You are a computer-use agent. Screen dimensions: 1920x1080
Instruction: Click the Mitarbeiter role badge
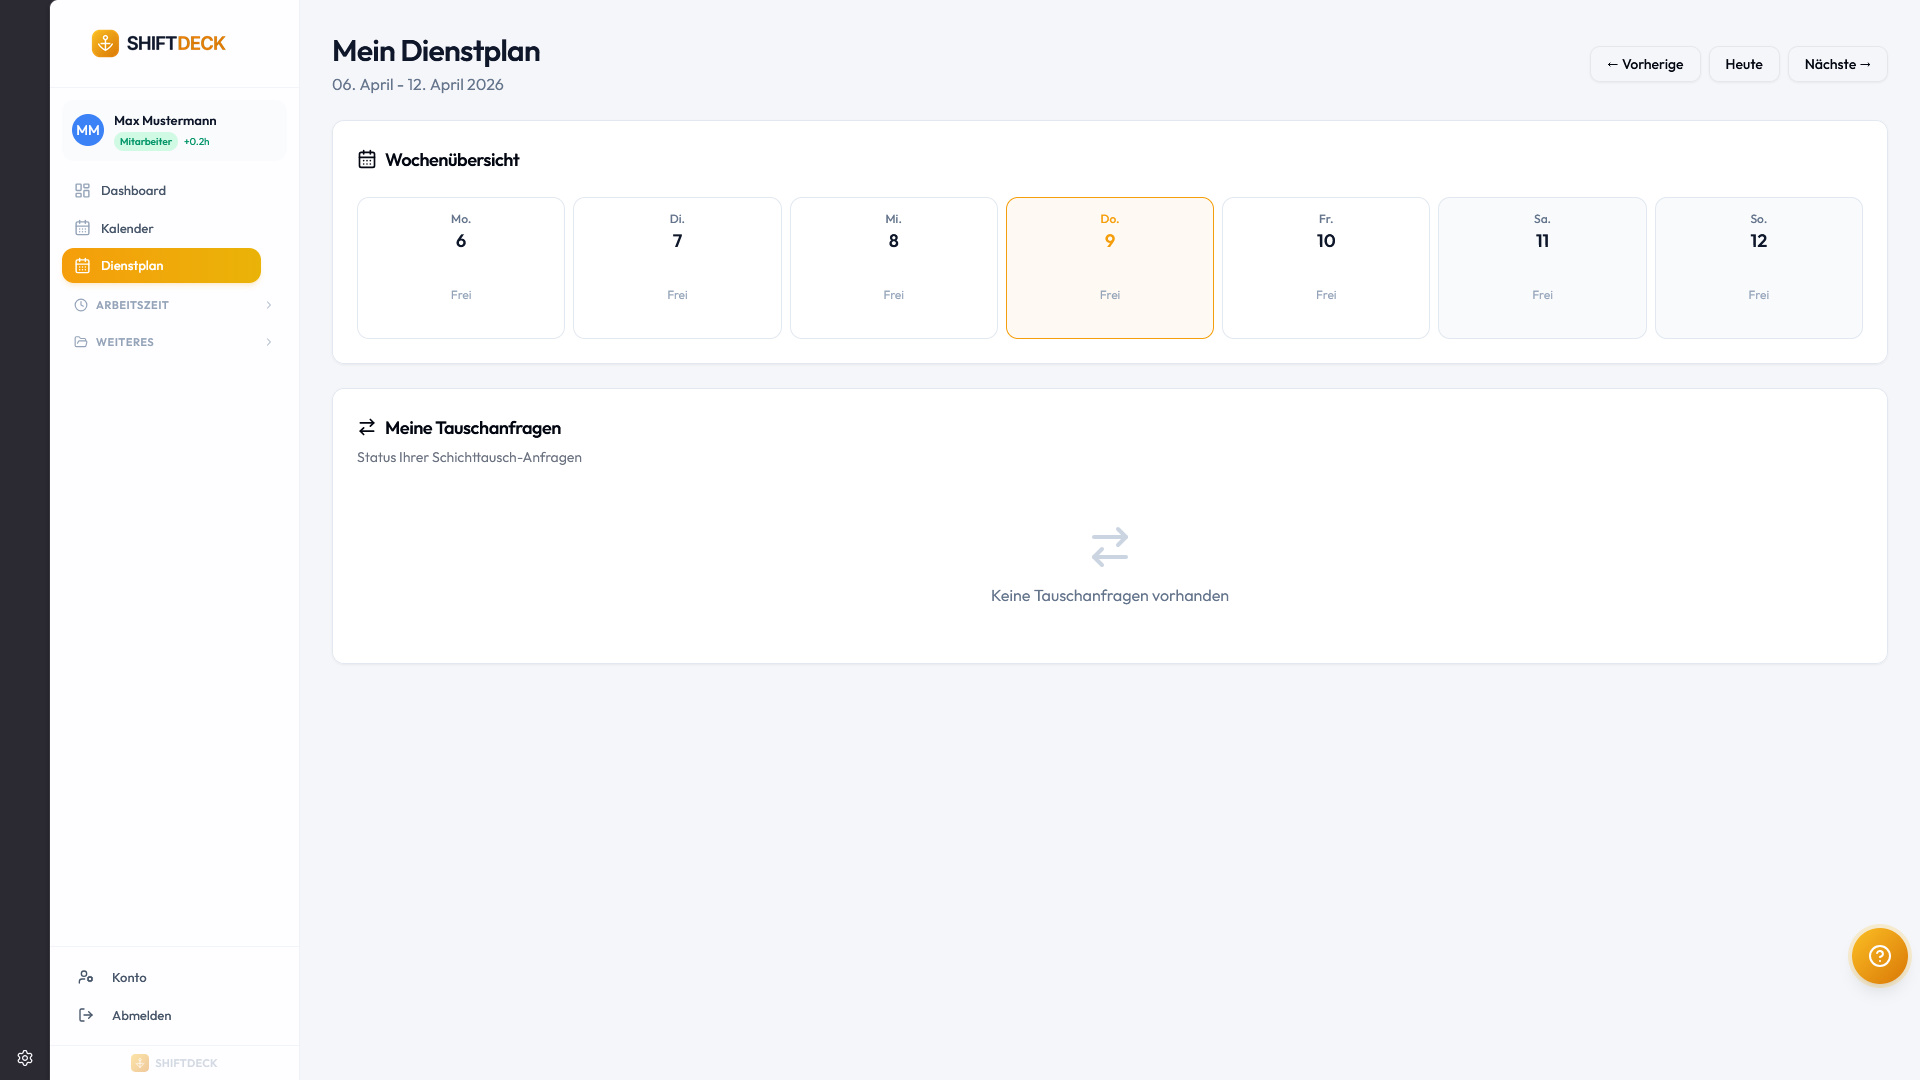click(x=145, y=142)
